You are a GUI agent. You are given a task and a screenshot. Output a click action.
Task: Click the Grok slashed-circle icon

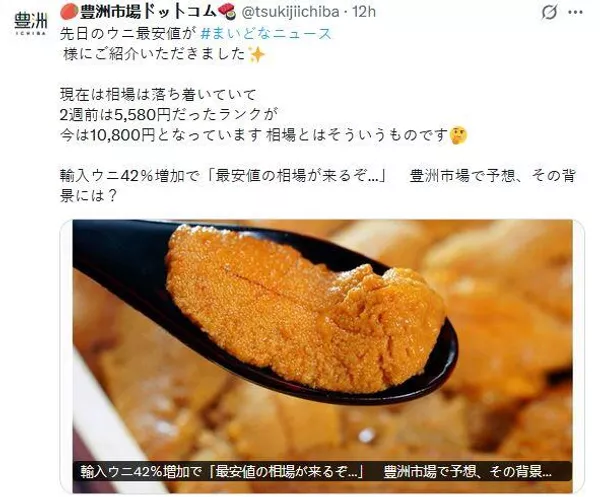[549, 13]
